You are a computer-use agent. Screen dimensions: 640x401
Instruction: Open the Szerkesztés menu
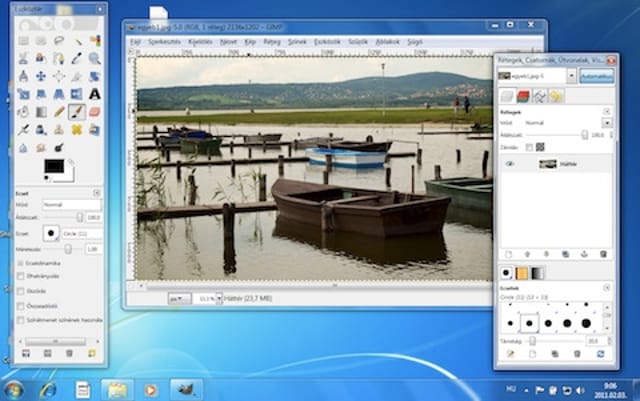(164, 42)
